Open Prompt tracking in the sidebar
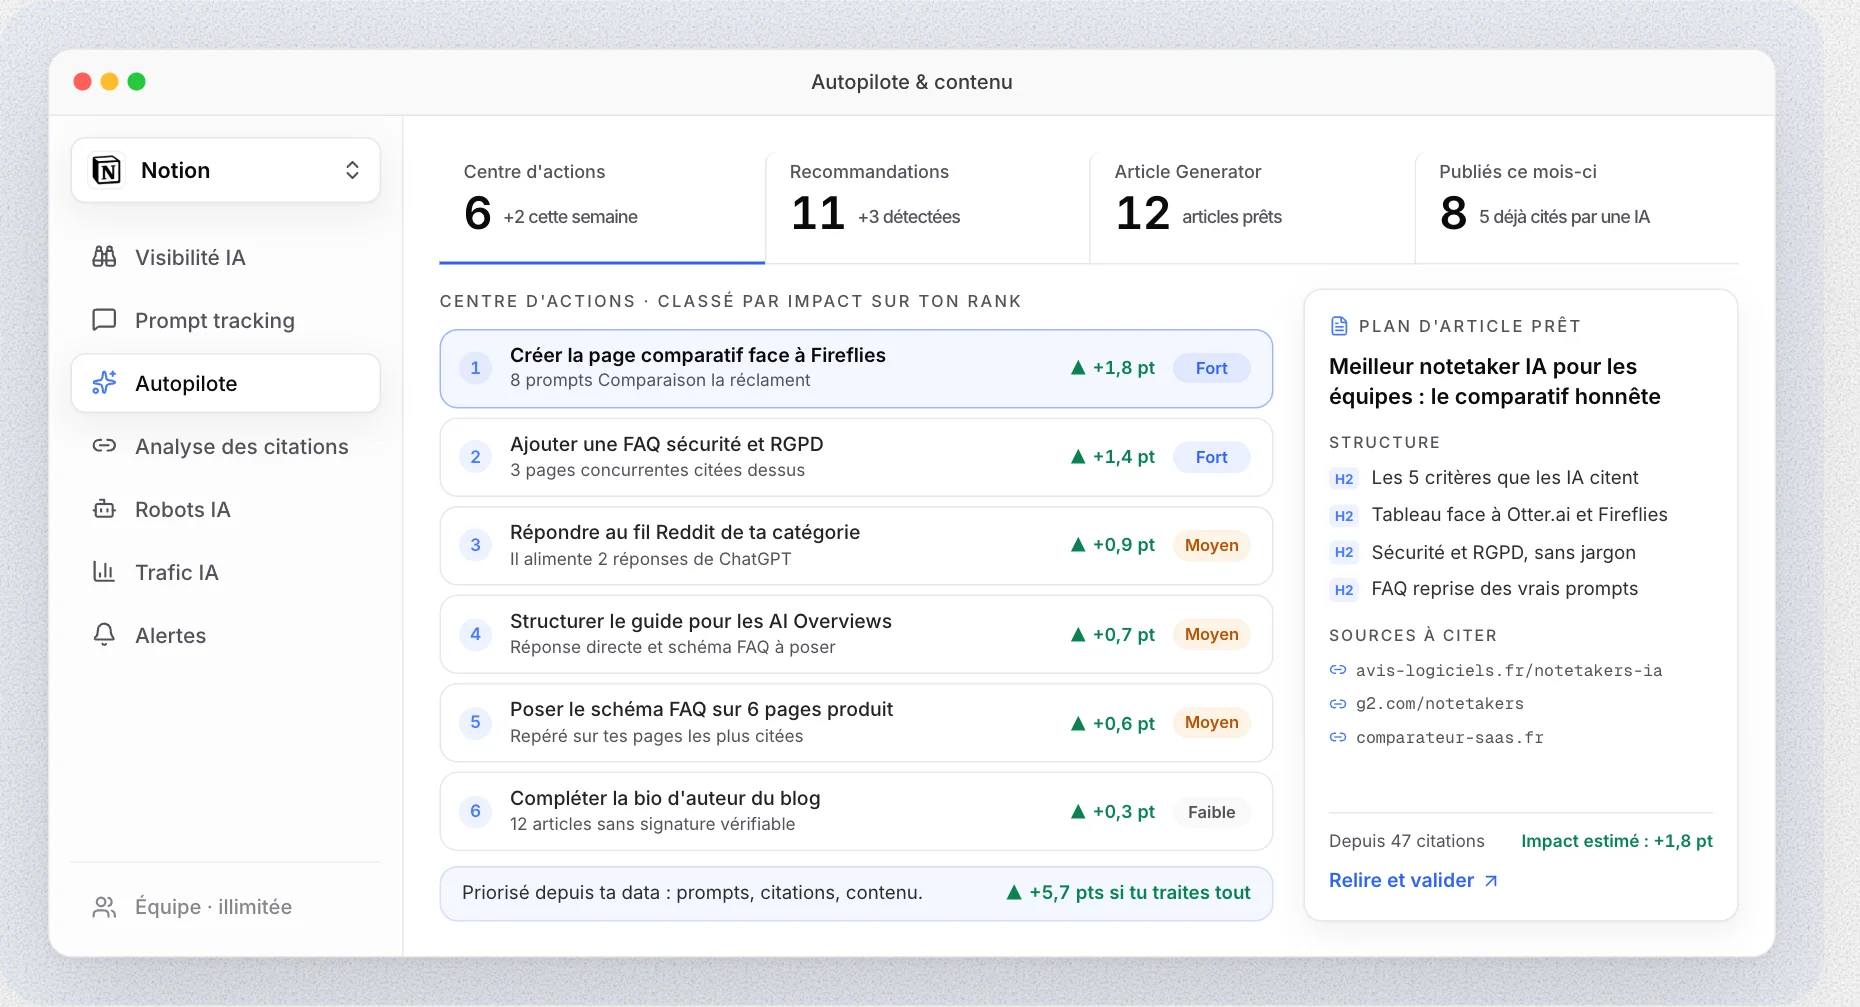1860x1007 pixels. pos(226,320)
